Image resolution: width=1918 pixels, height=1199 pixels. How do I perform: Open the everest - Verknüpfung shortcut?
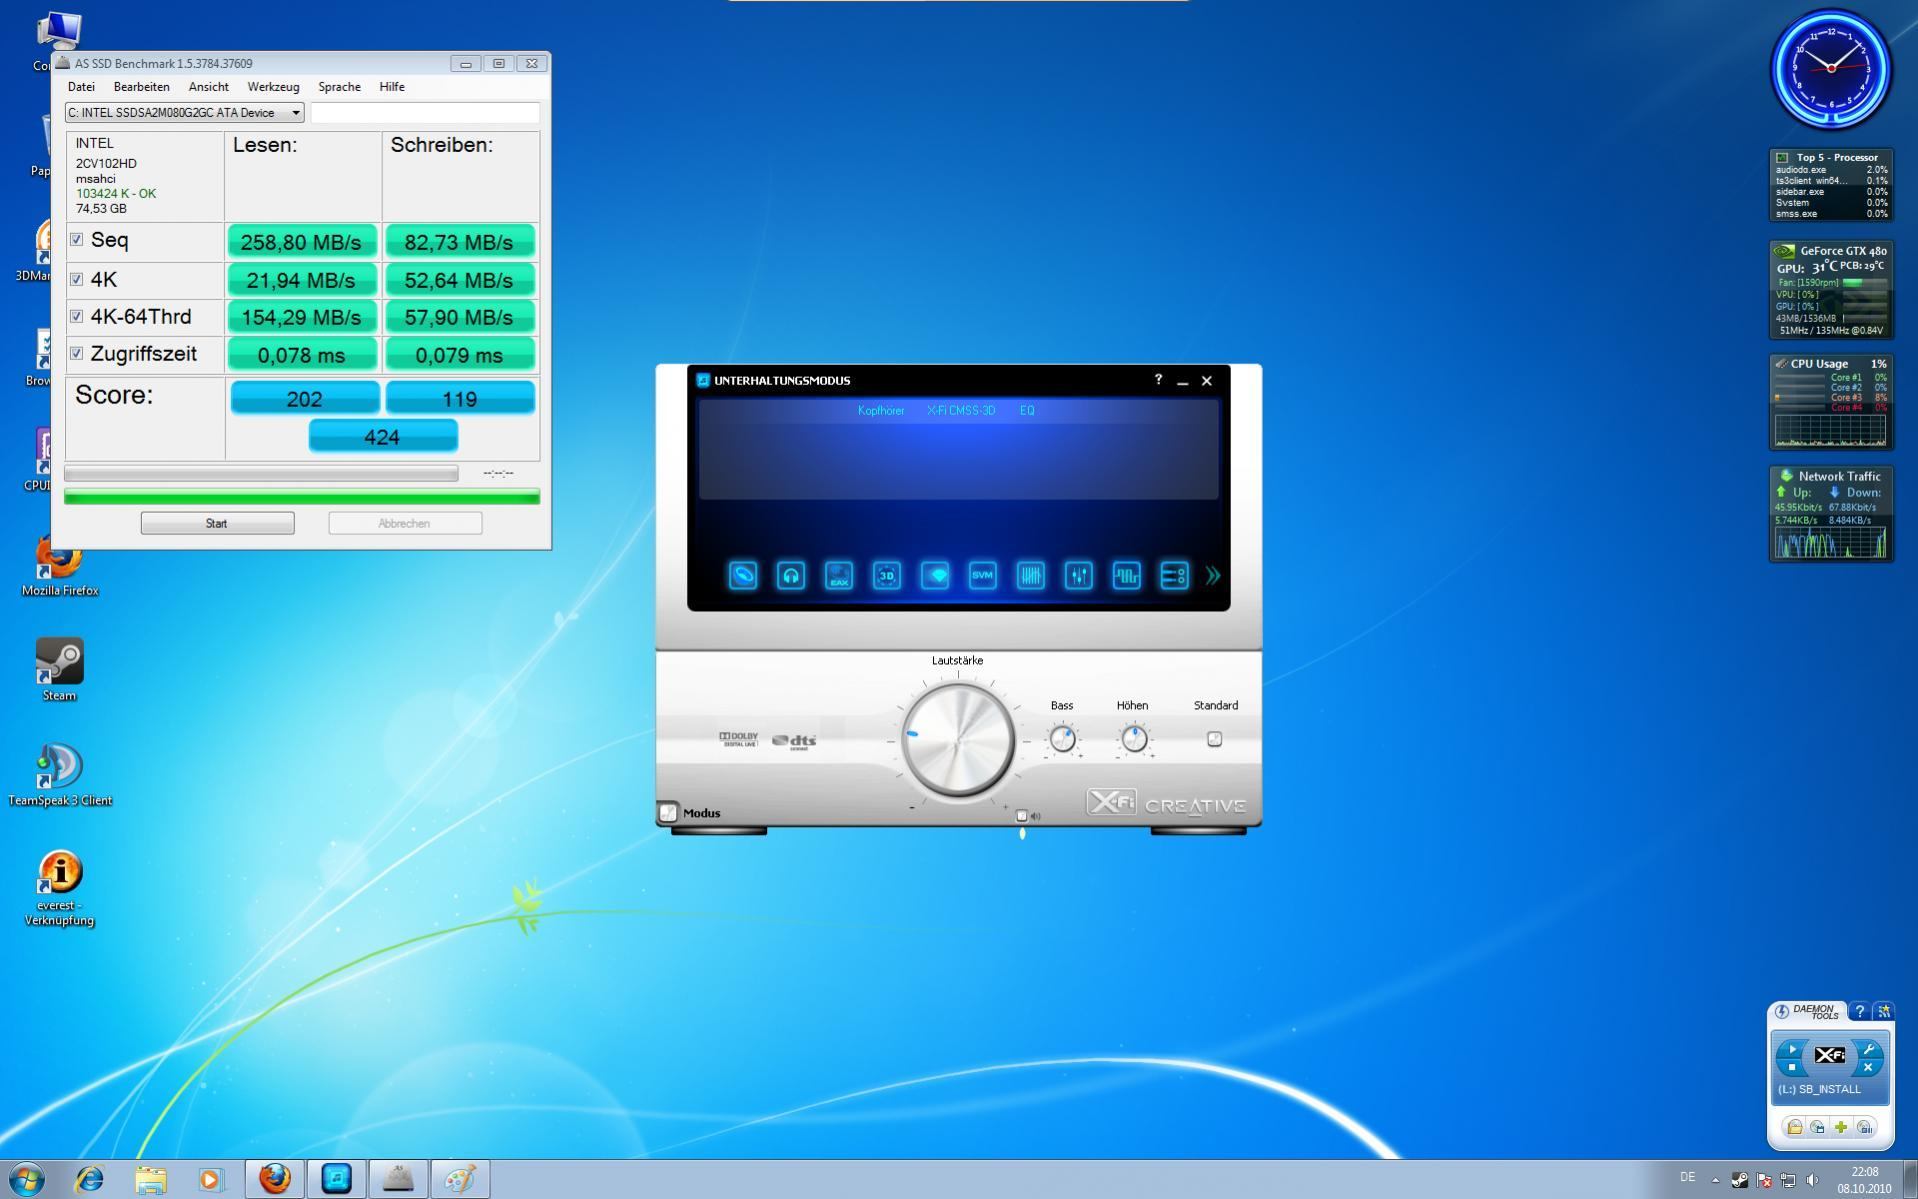click(59, 888)
